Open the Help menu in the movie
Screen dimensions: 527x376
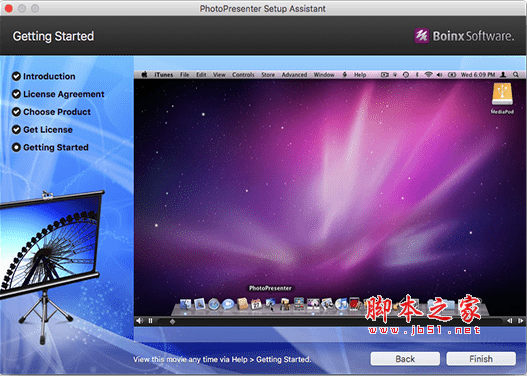[360, 75]
